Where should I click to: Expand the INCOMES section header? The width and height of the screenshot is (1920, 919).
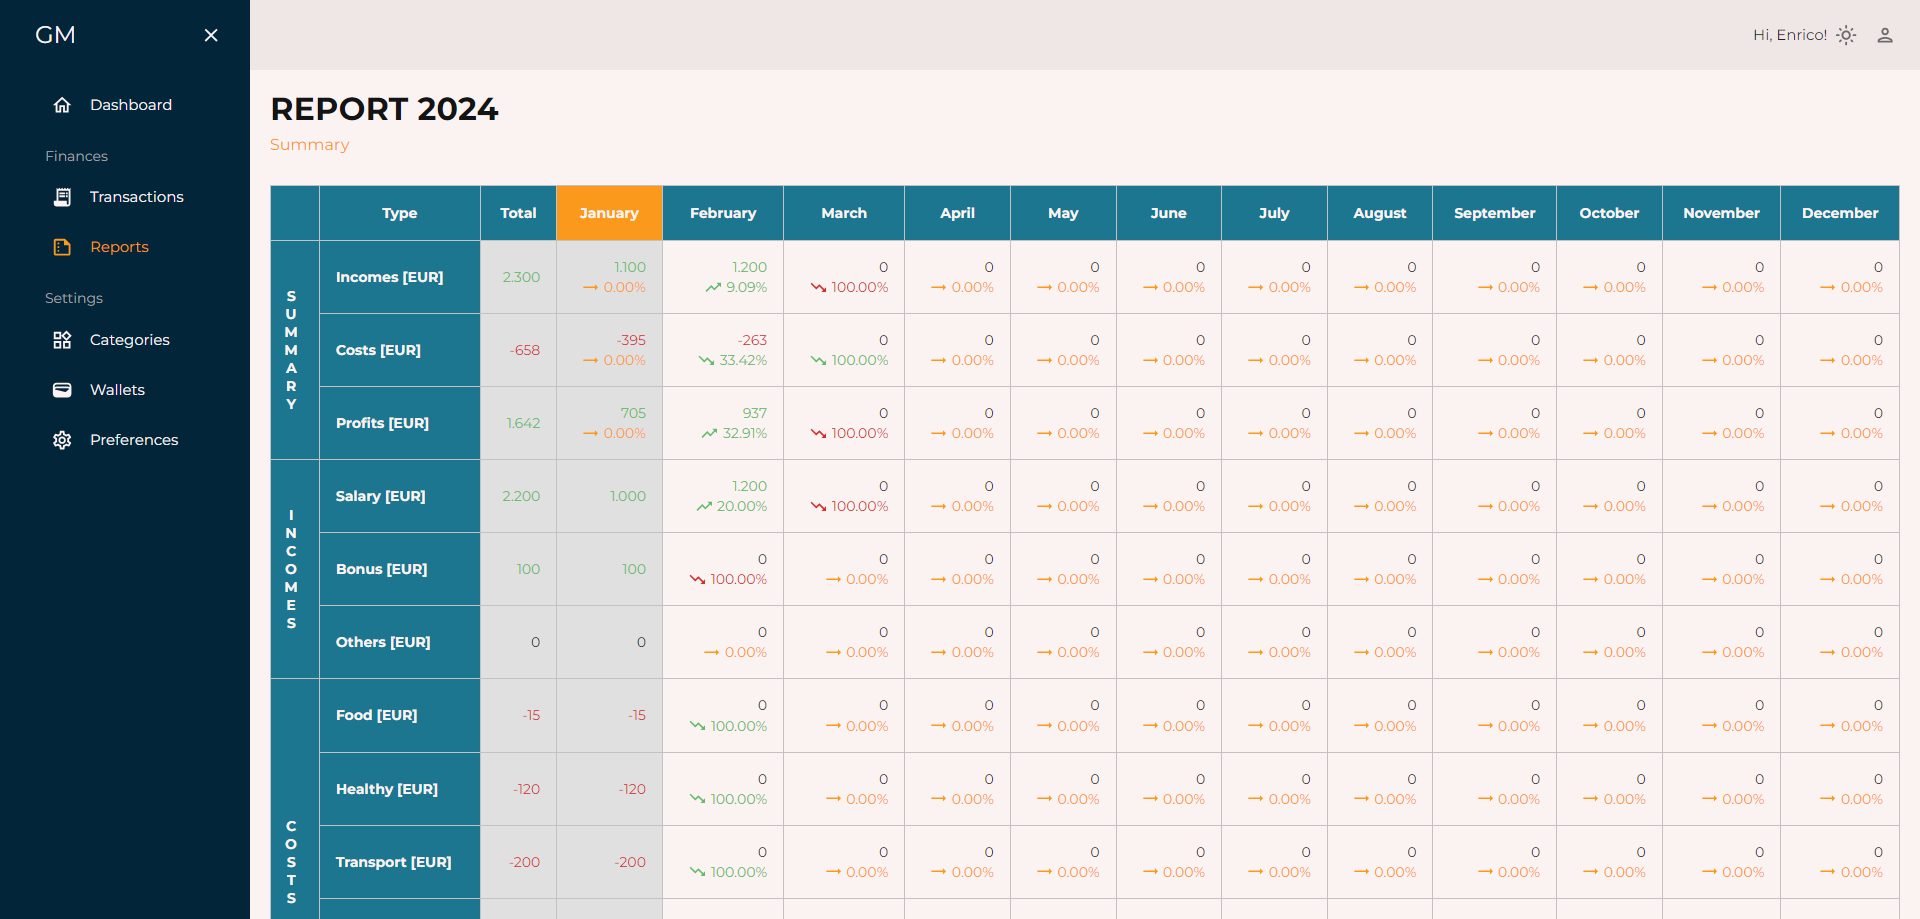click(x=292, y=569)
